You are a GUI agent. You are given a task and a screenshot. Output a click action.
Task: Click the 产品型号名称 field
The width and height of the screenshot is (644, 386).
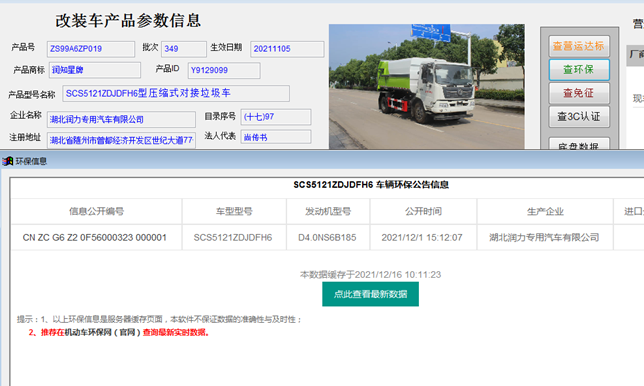tap(176, 93)
